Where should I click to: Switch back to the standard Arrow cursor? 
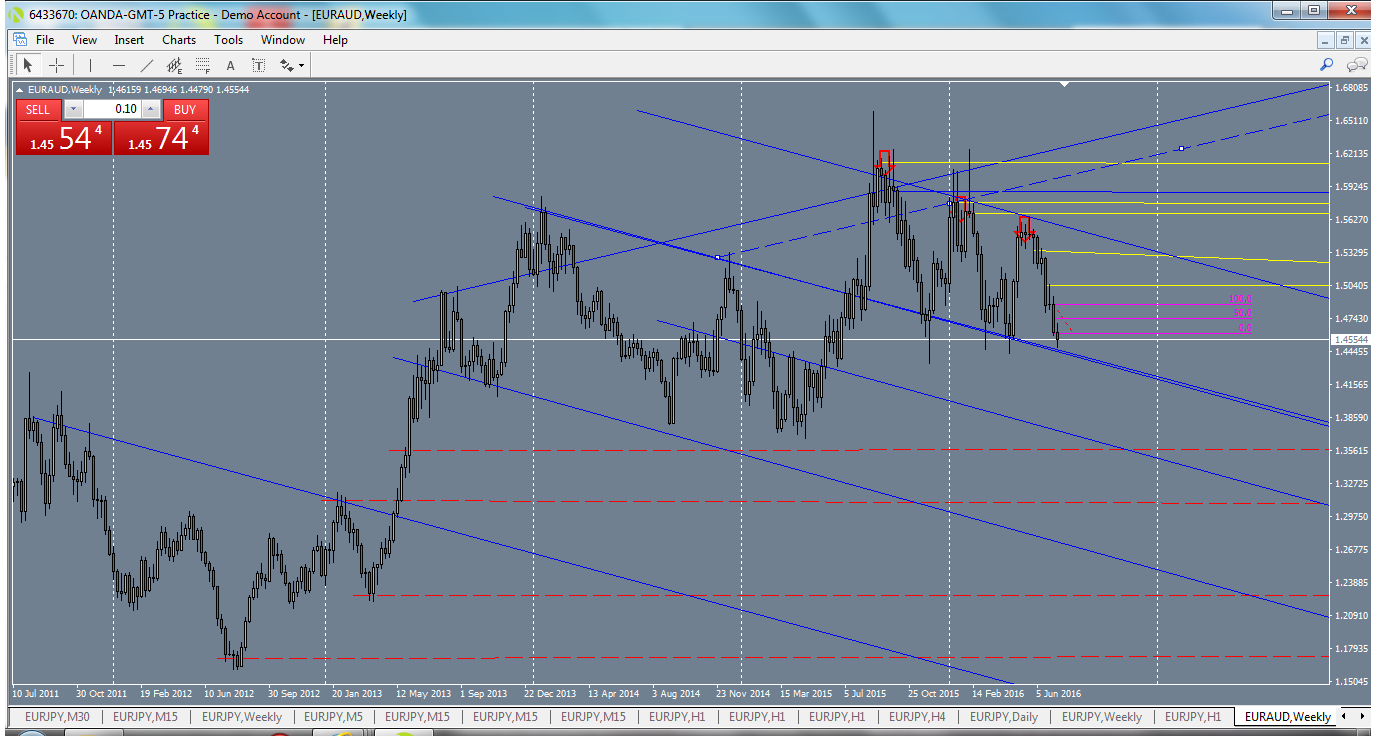tap(28, 65)
